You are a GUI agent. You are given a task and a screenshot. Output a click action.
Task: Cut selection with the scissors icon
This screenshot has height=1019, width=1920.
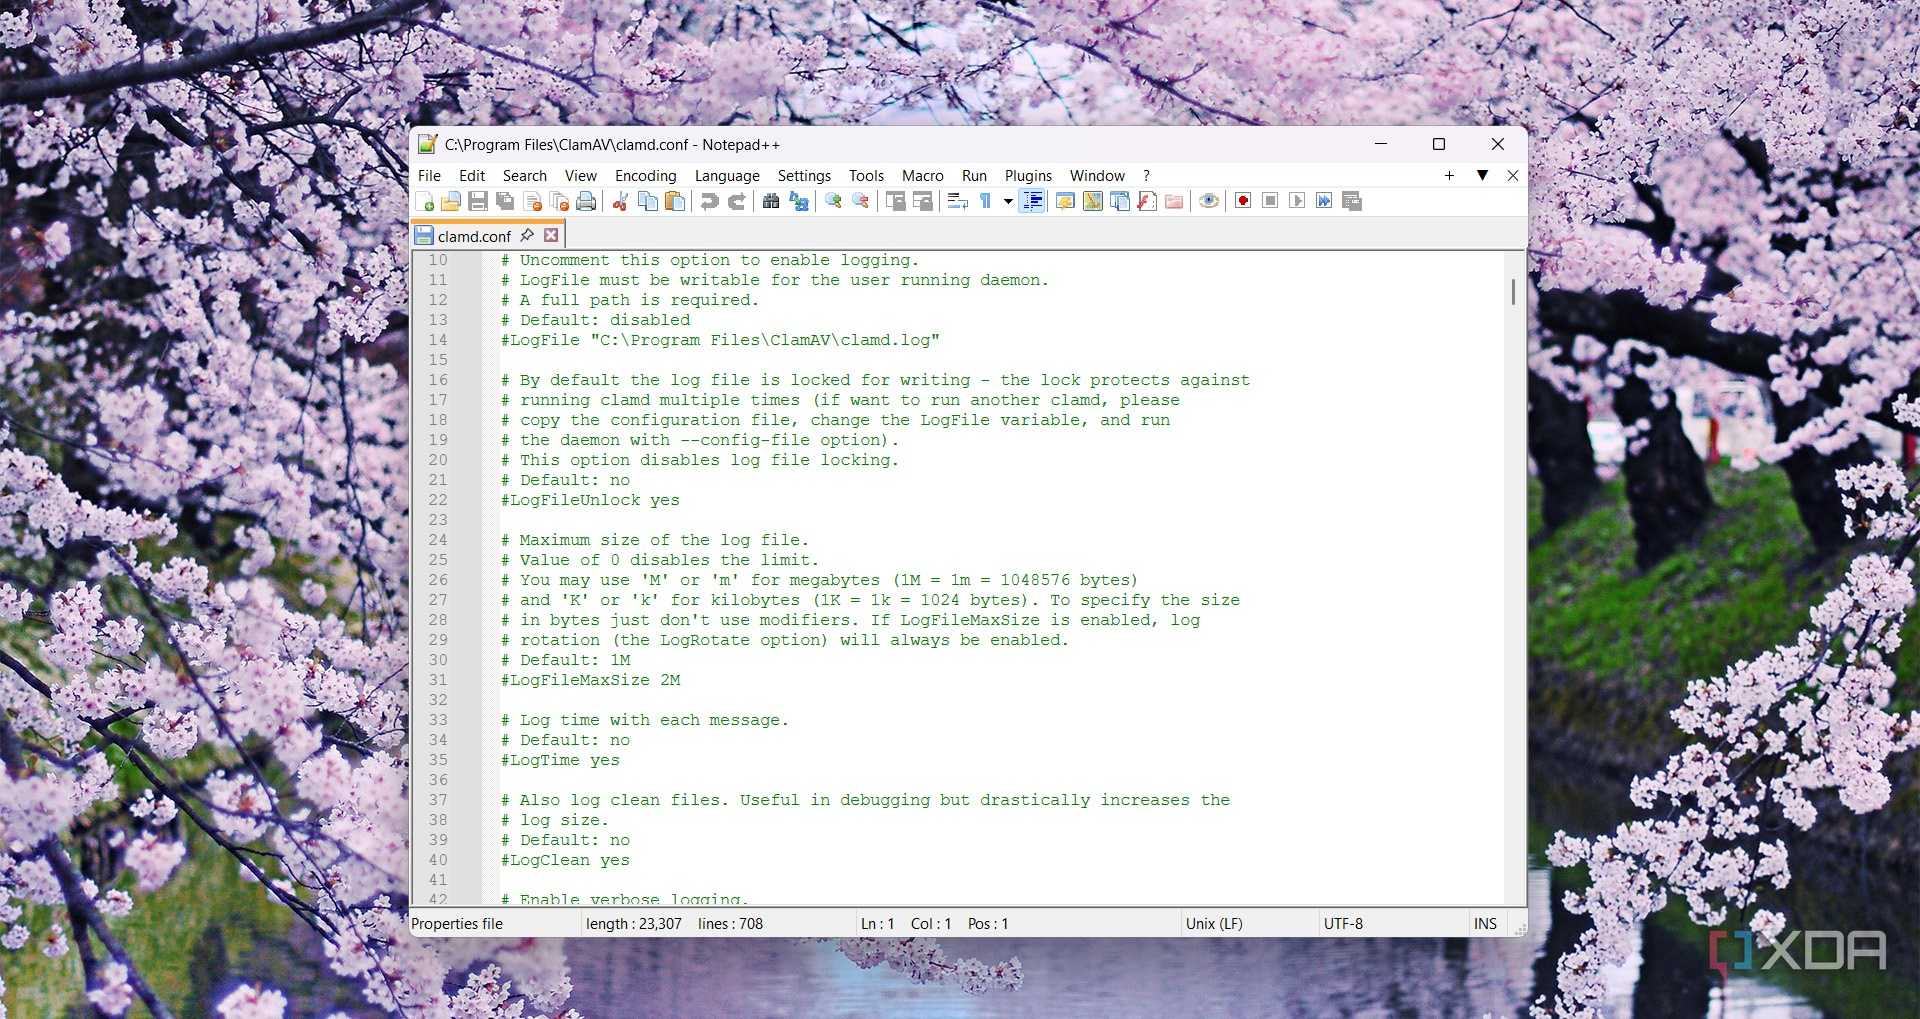(620, 202)
